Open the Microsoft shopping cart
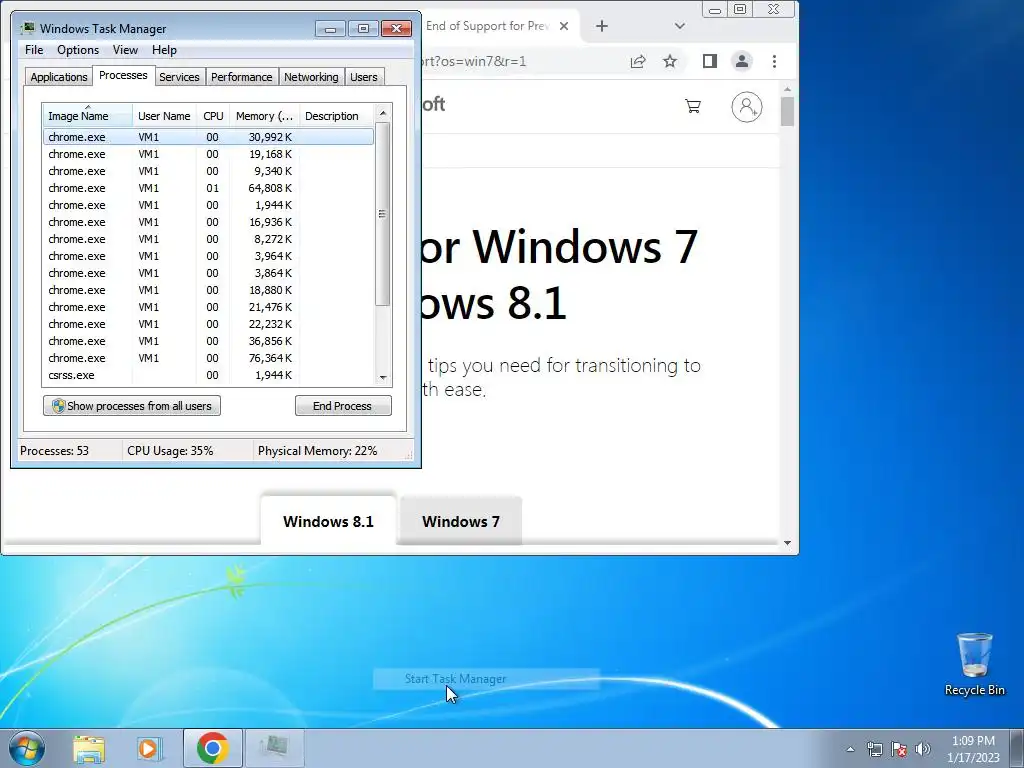 (693, 106)
